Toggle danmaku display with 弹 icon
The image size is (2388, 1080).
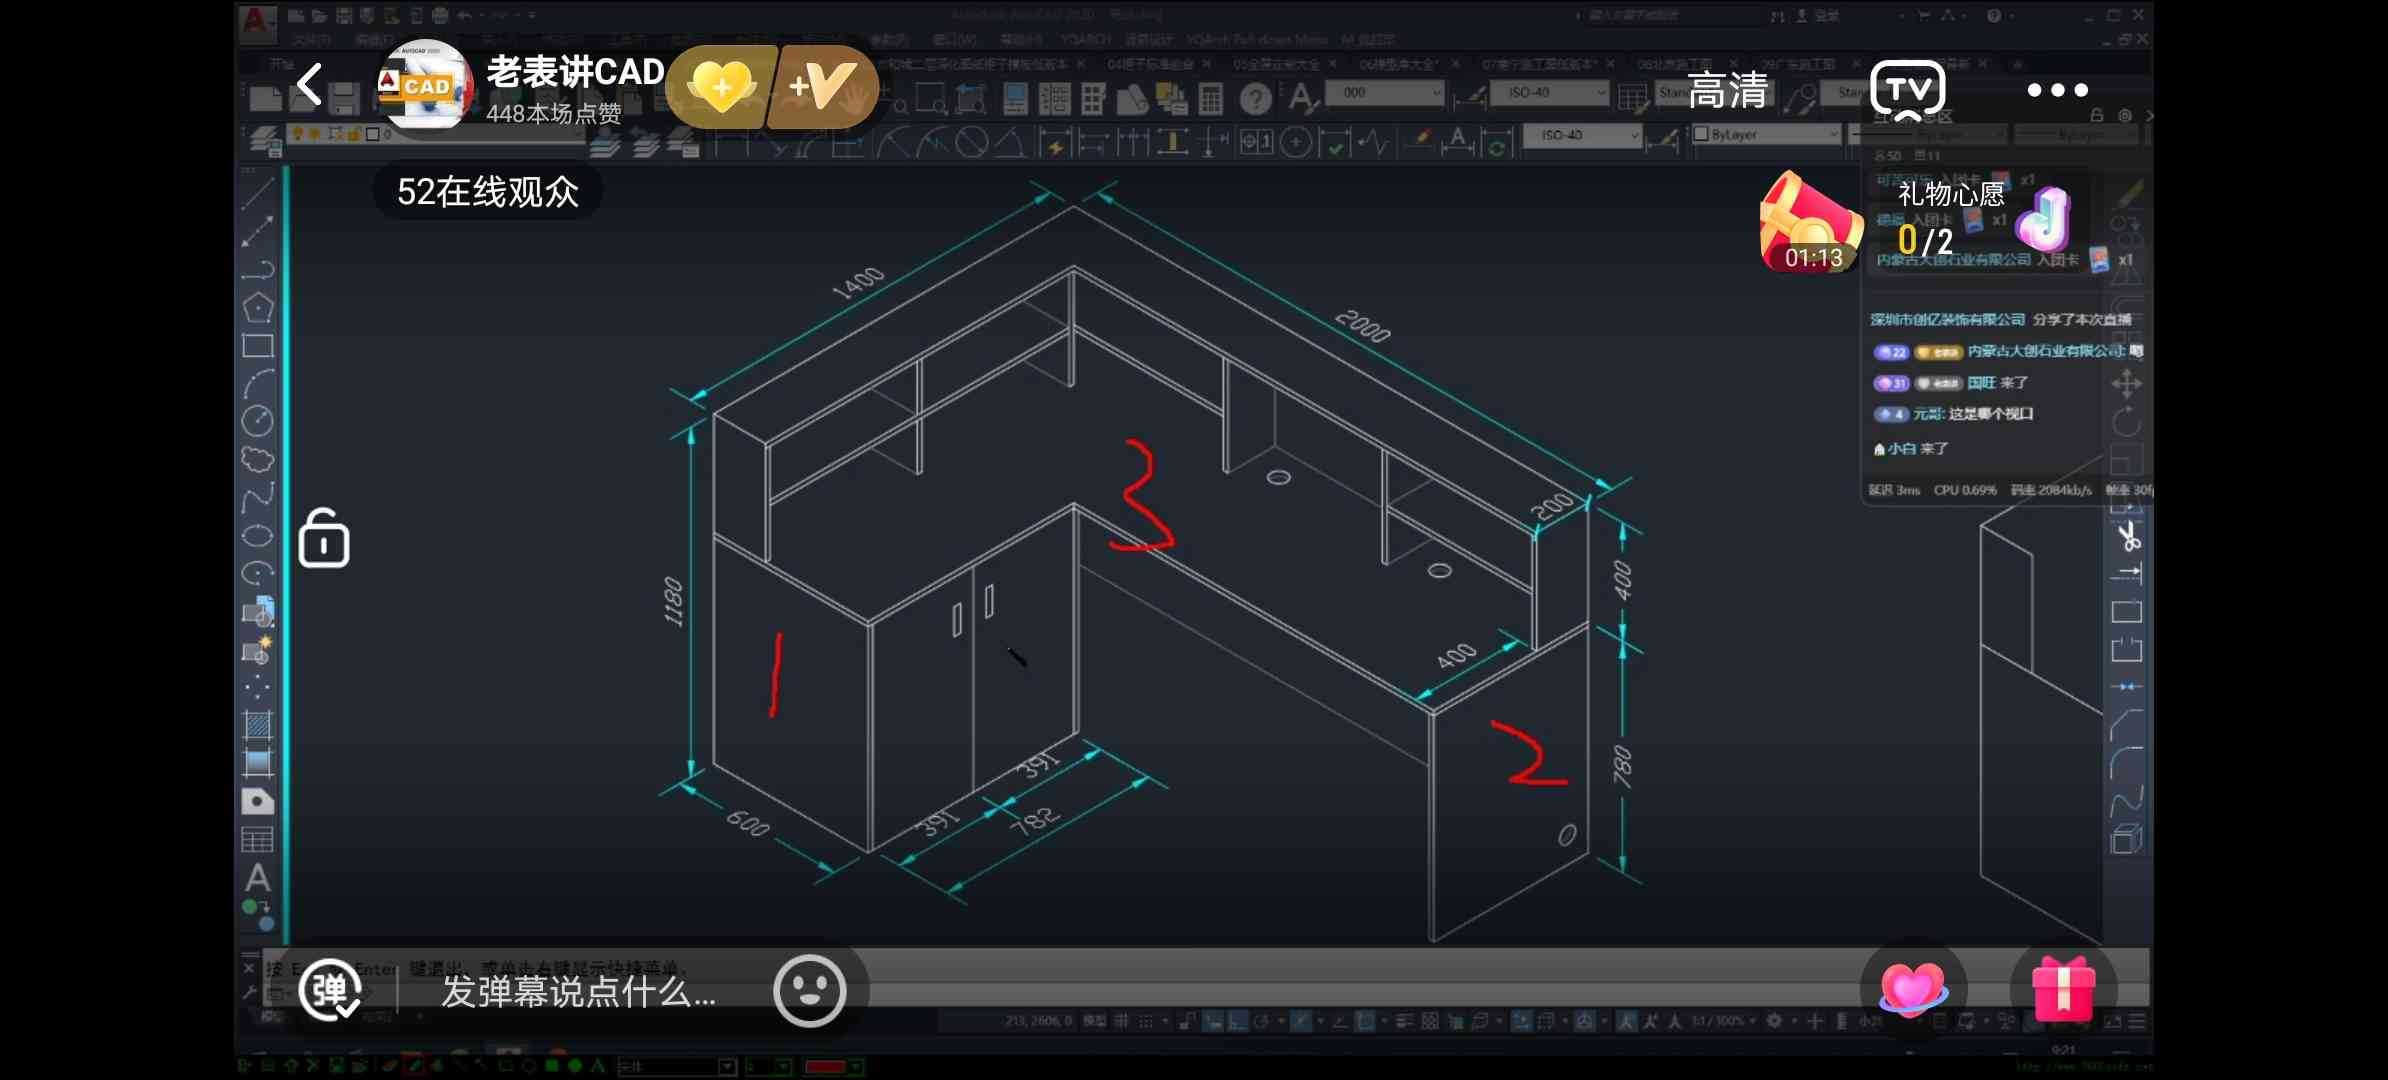coord(330,990)
